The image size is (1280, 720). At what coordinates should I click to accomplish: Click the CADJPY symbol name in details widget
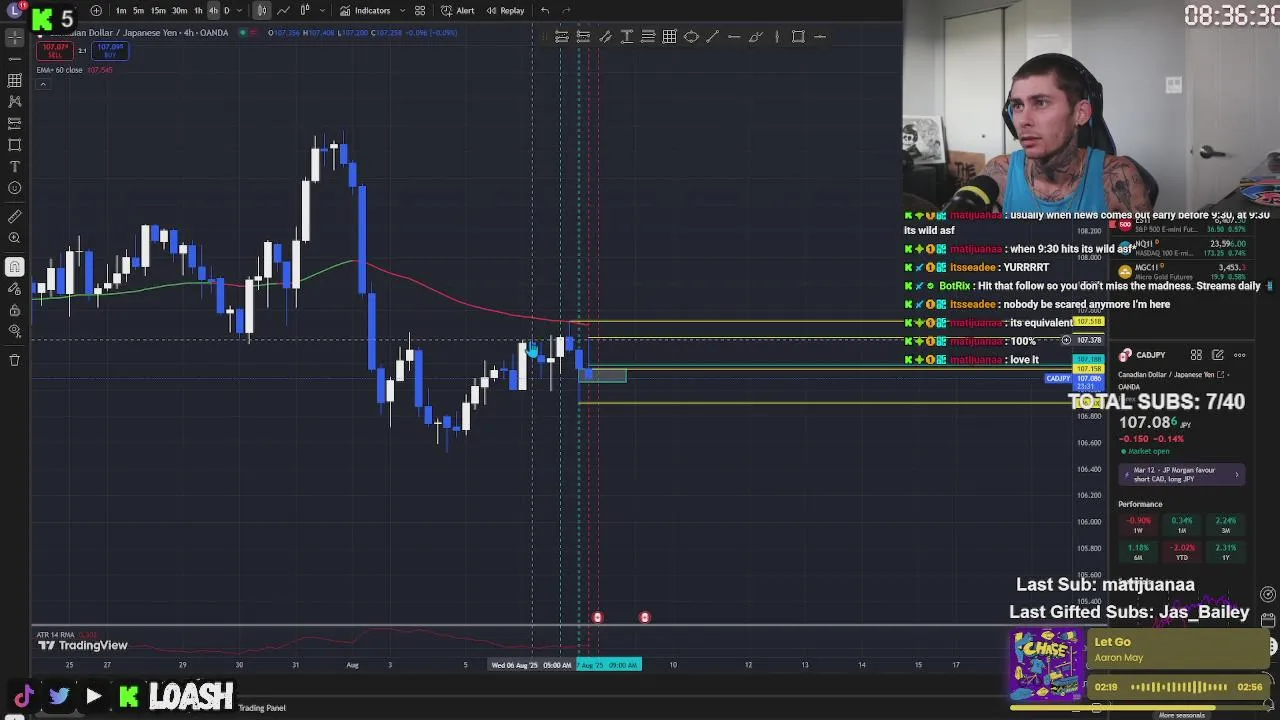(1150, 355)
